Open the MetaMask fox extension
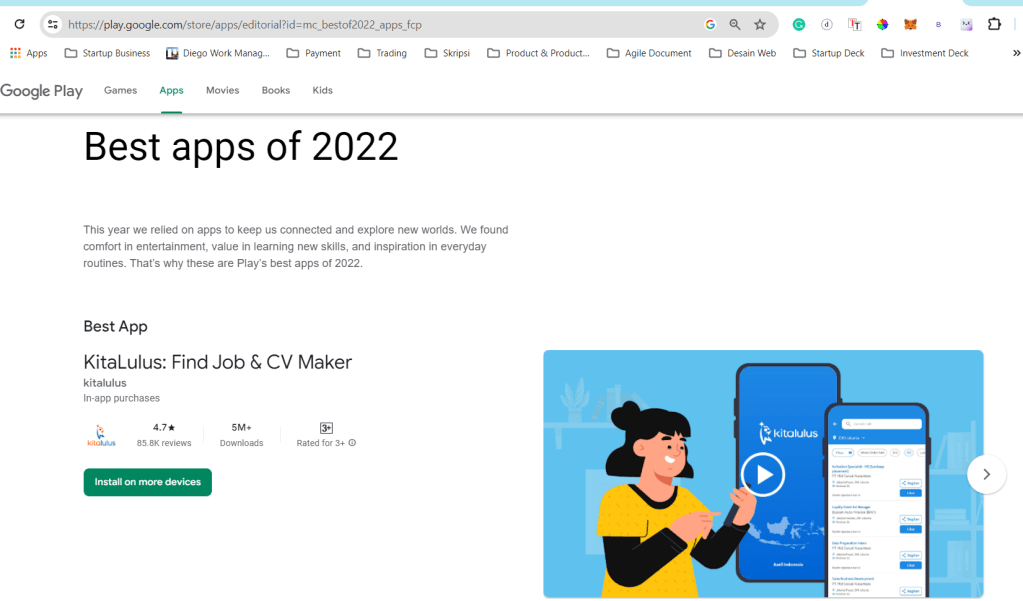Image resolution: width=1023 pixels, height=601 pixels. [x=911, y=24]
